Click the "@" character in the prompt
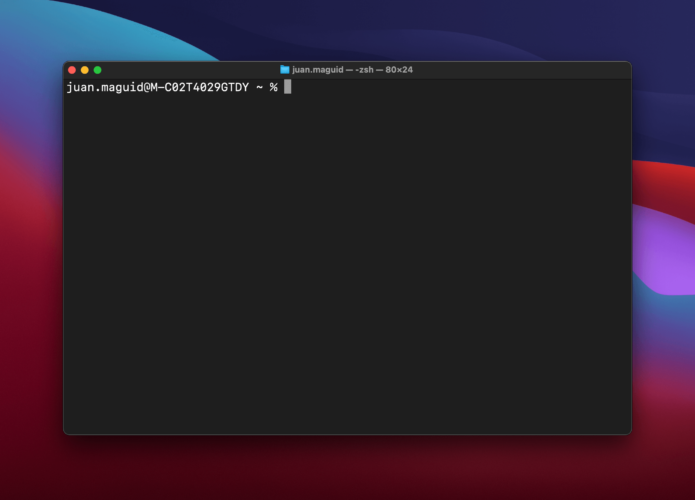The width and height of the screenshot is (695, 500). tap(144, 87)
